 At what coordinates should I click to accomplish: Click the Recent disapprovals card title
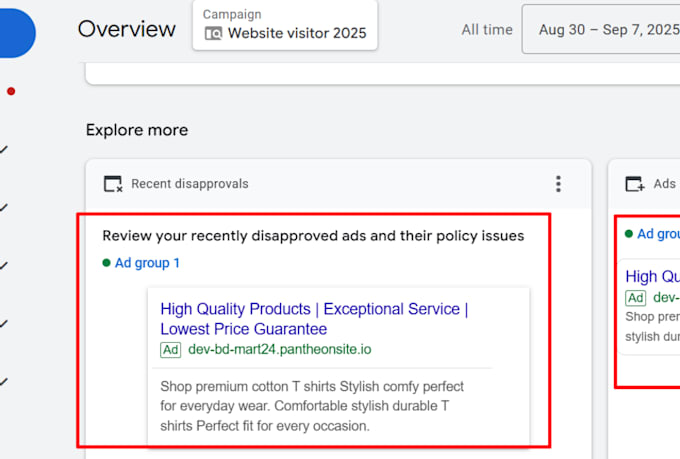[190, 184]
